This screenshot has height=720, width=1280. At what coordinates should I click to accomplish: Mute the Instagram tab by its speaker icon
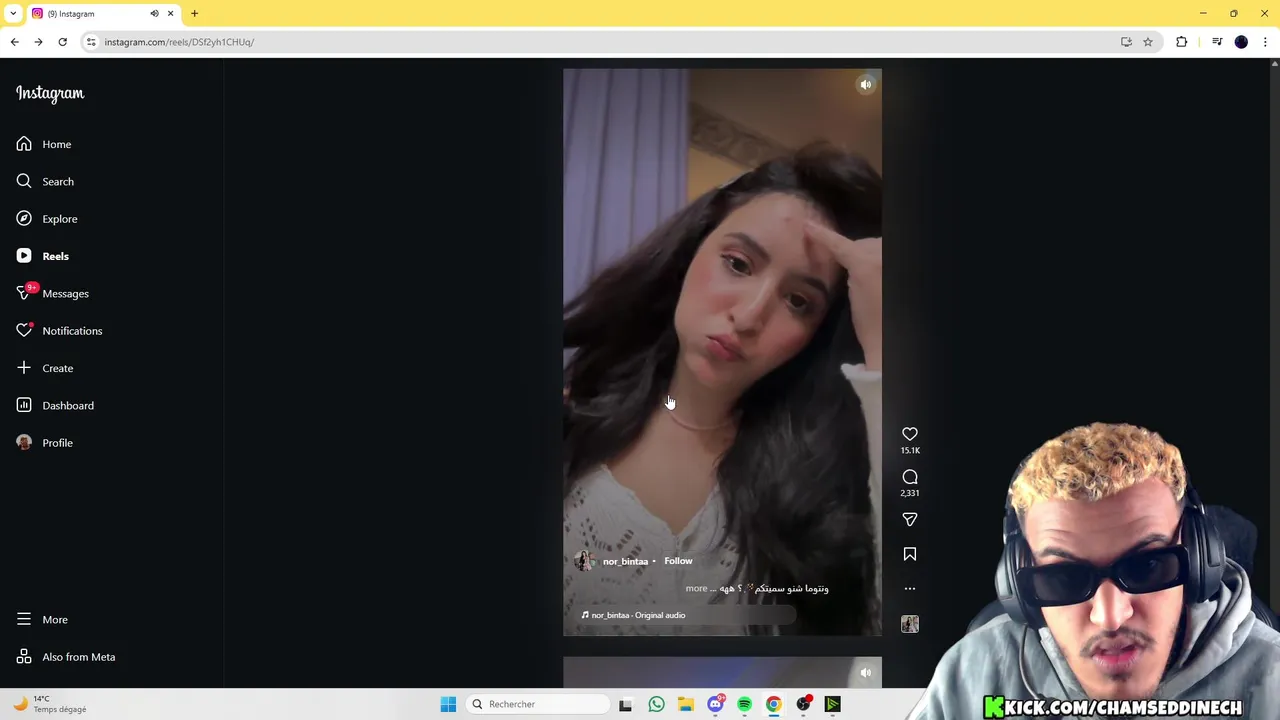pyautogui.click(x=154, y=14)
